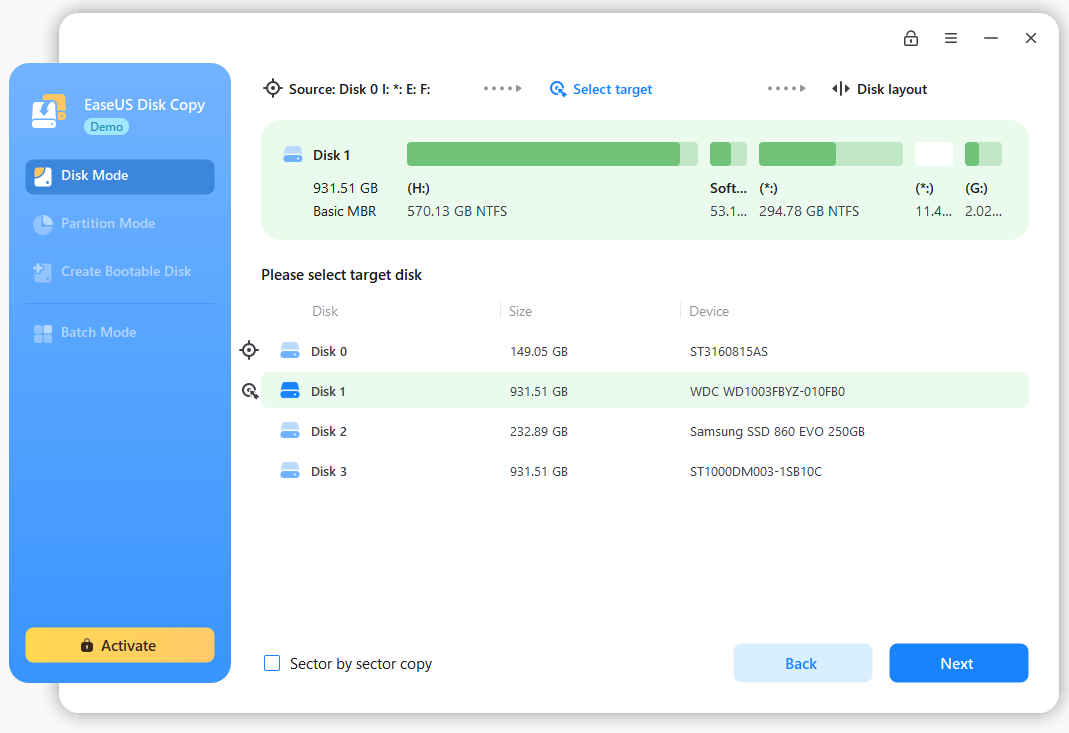Select the Disk Mode icon in sidebar
Screen dimensions: 1069x733
[44, 176]
